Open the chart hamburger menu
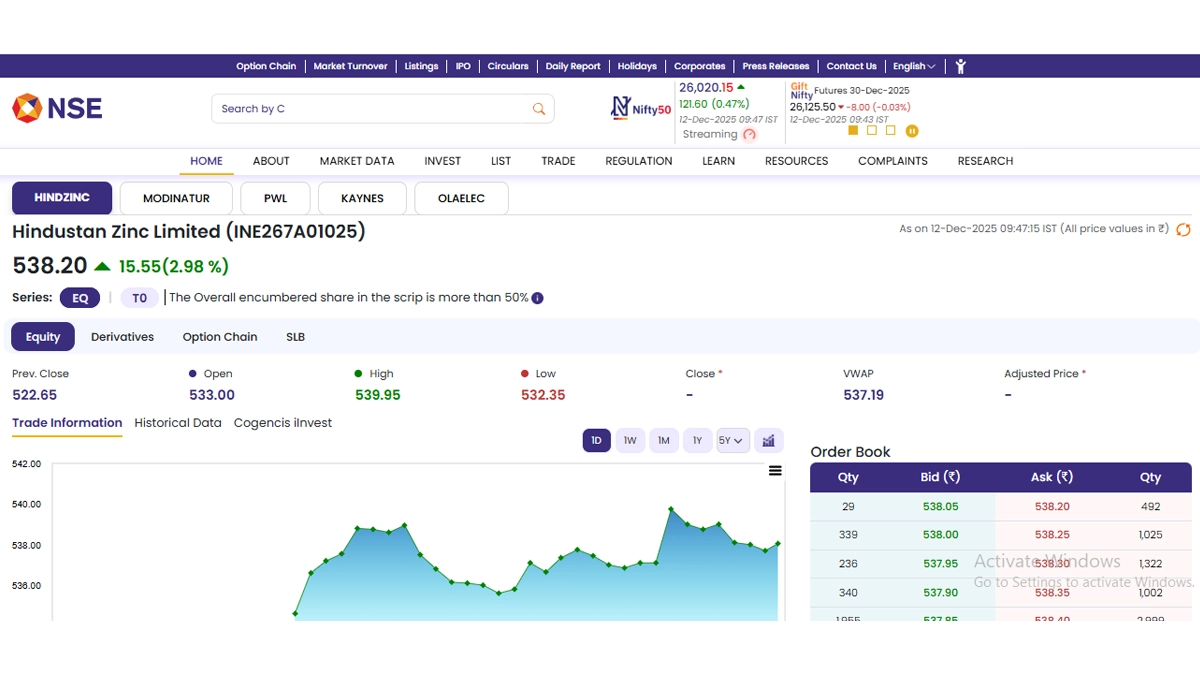 point(775,471)
